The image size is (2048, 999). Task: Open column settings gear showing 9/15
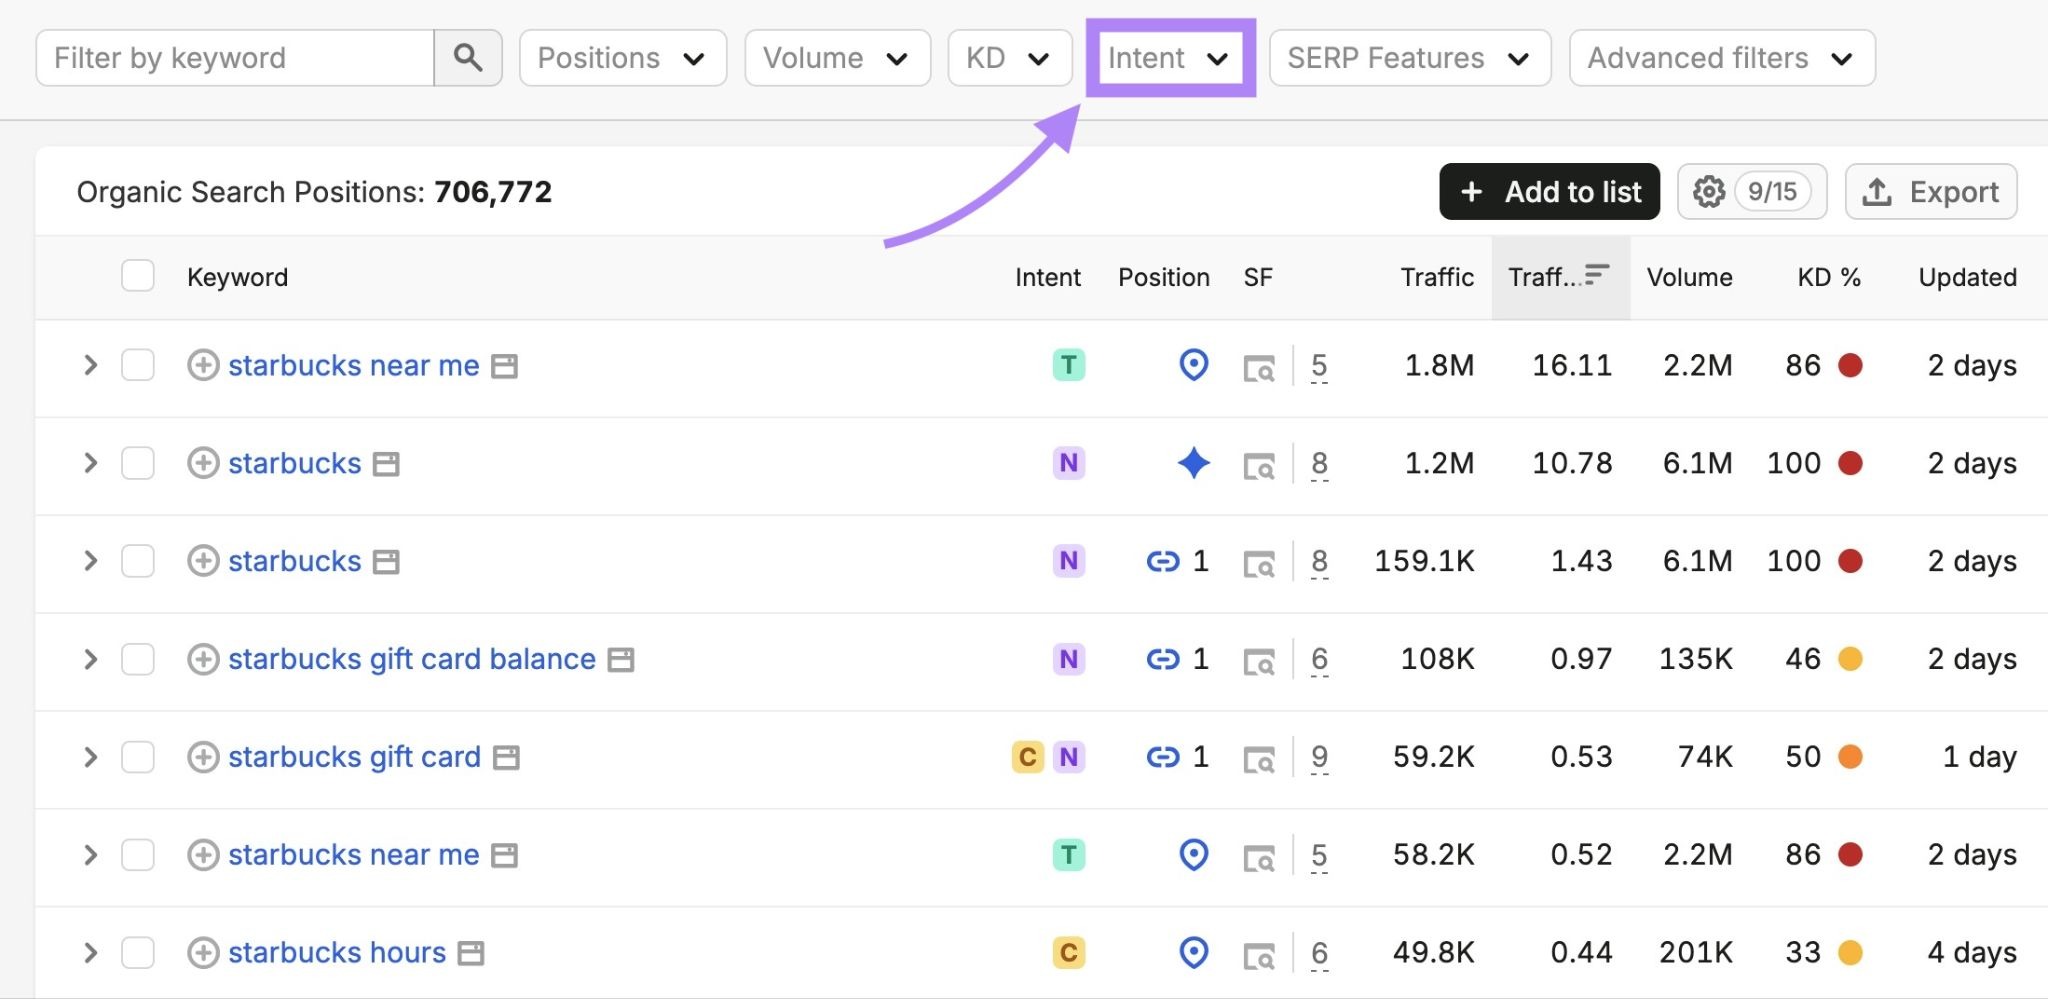[x=1752, y=191]
